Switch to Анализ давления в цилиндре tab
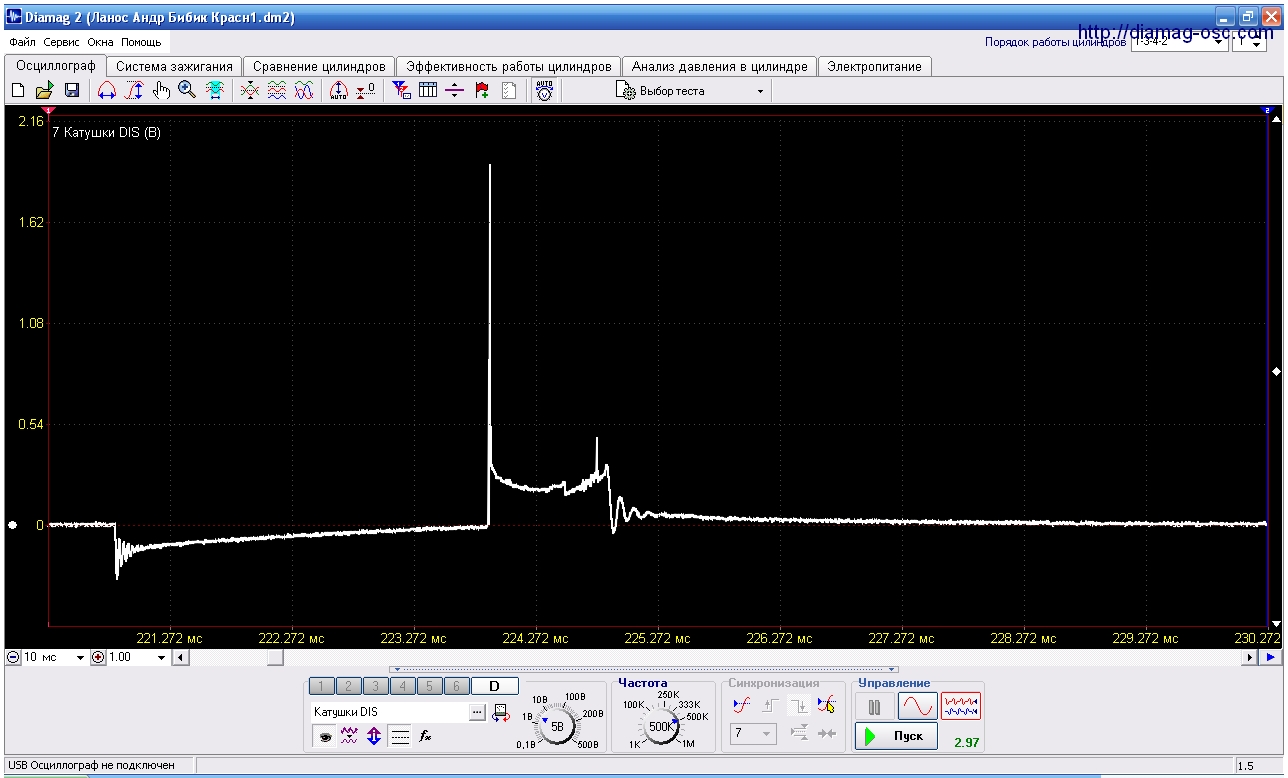Image resolution: width=1288 pixels, height=778 pixels. pos(719,66)
